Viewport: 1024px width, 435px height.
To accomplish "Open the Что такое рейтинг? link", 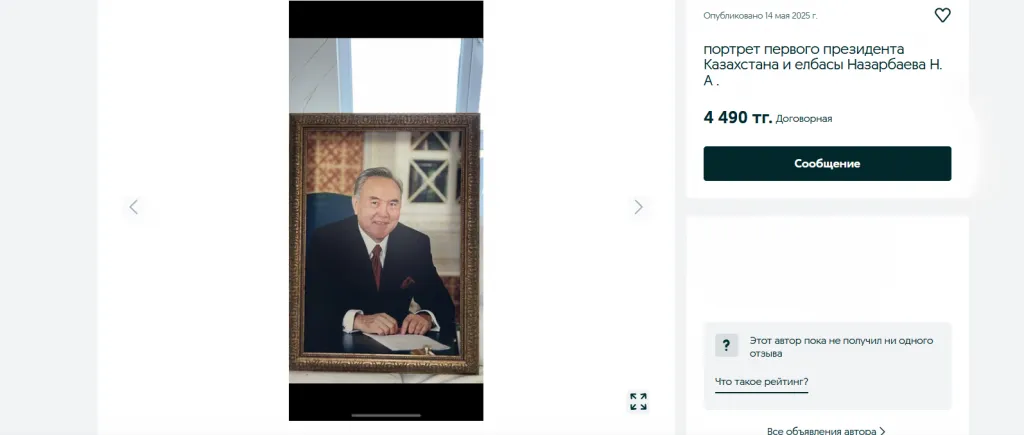I will [x=761, y=382].
